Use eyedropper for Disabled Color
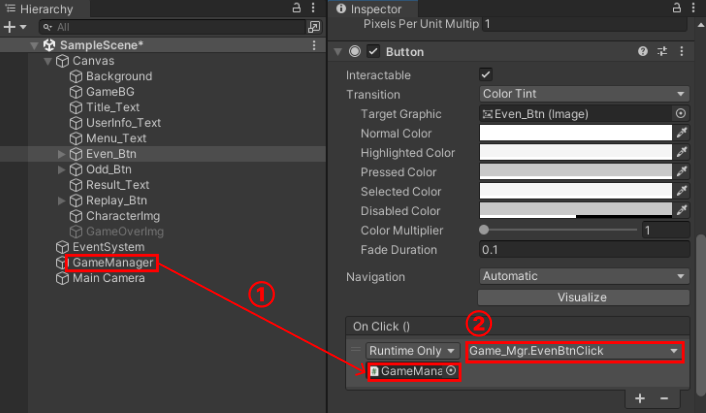 [682, 210]
